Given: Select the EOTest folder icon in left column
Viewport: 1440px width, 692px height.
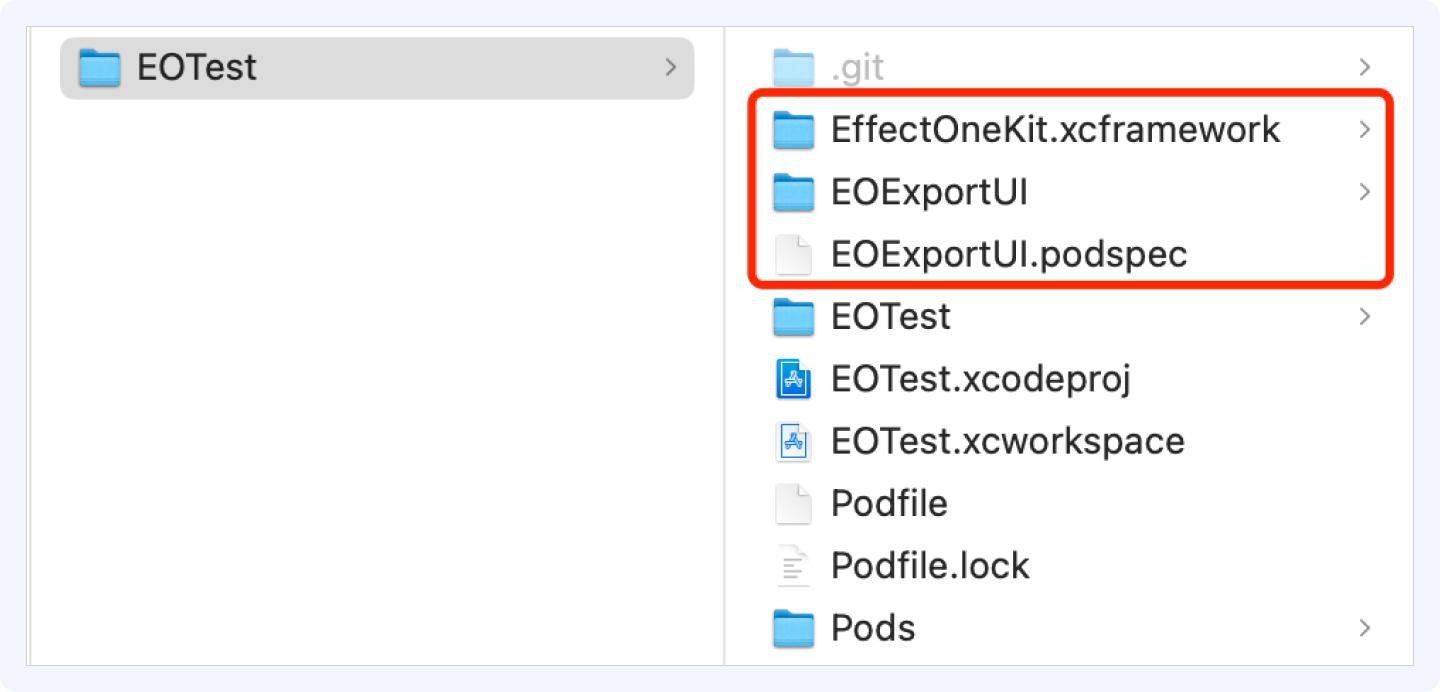Looking at the screenshot, I should 100,68.
